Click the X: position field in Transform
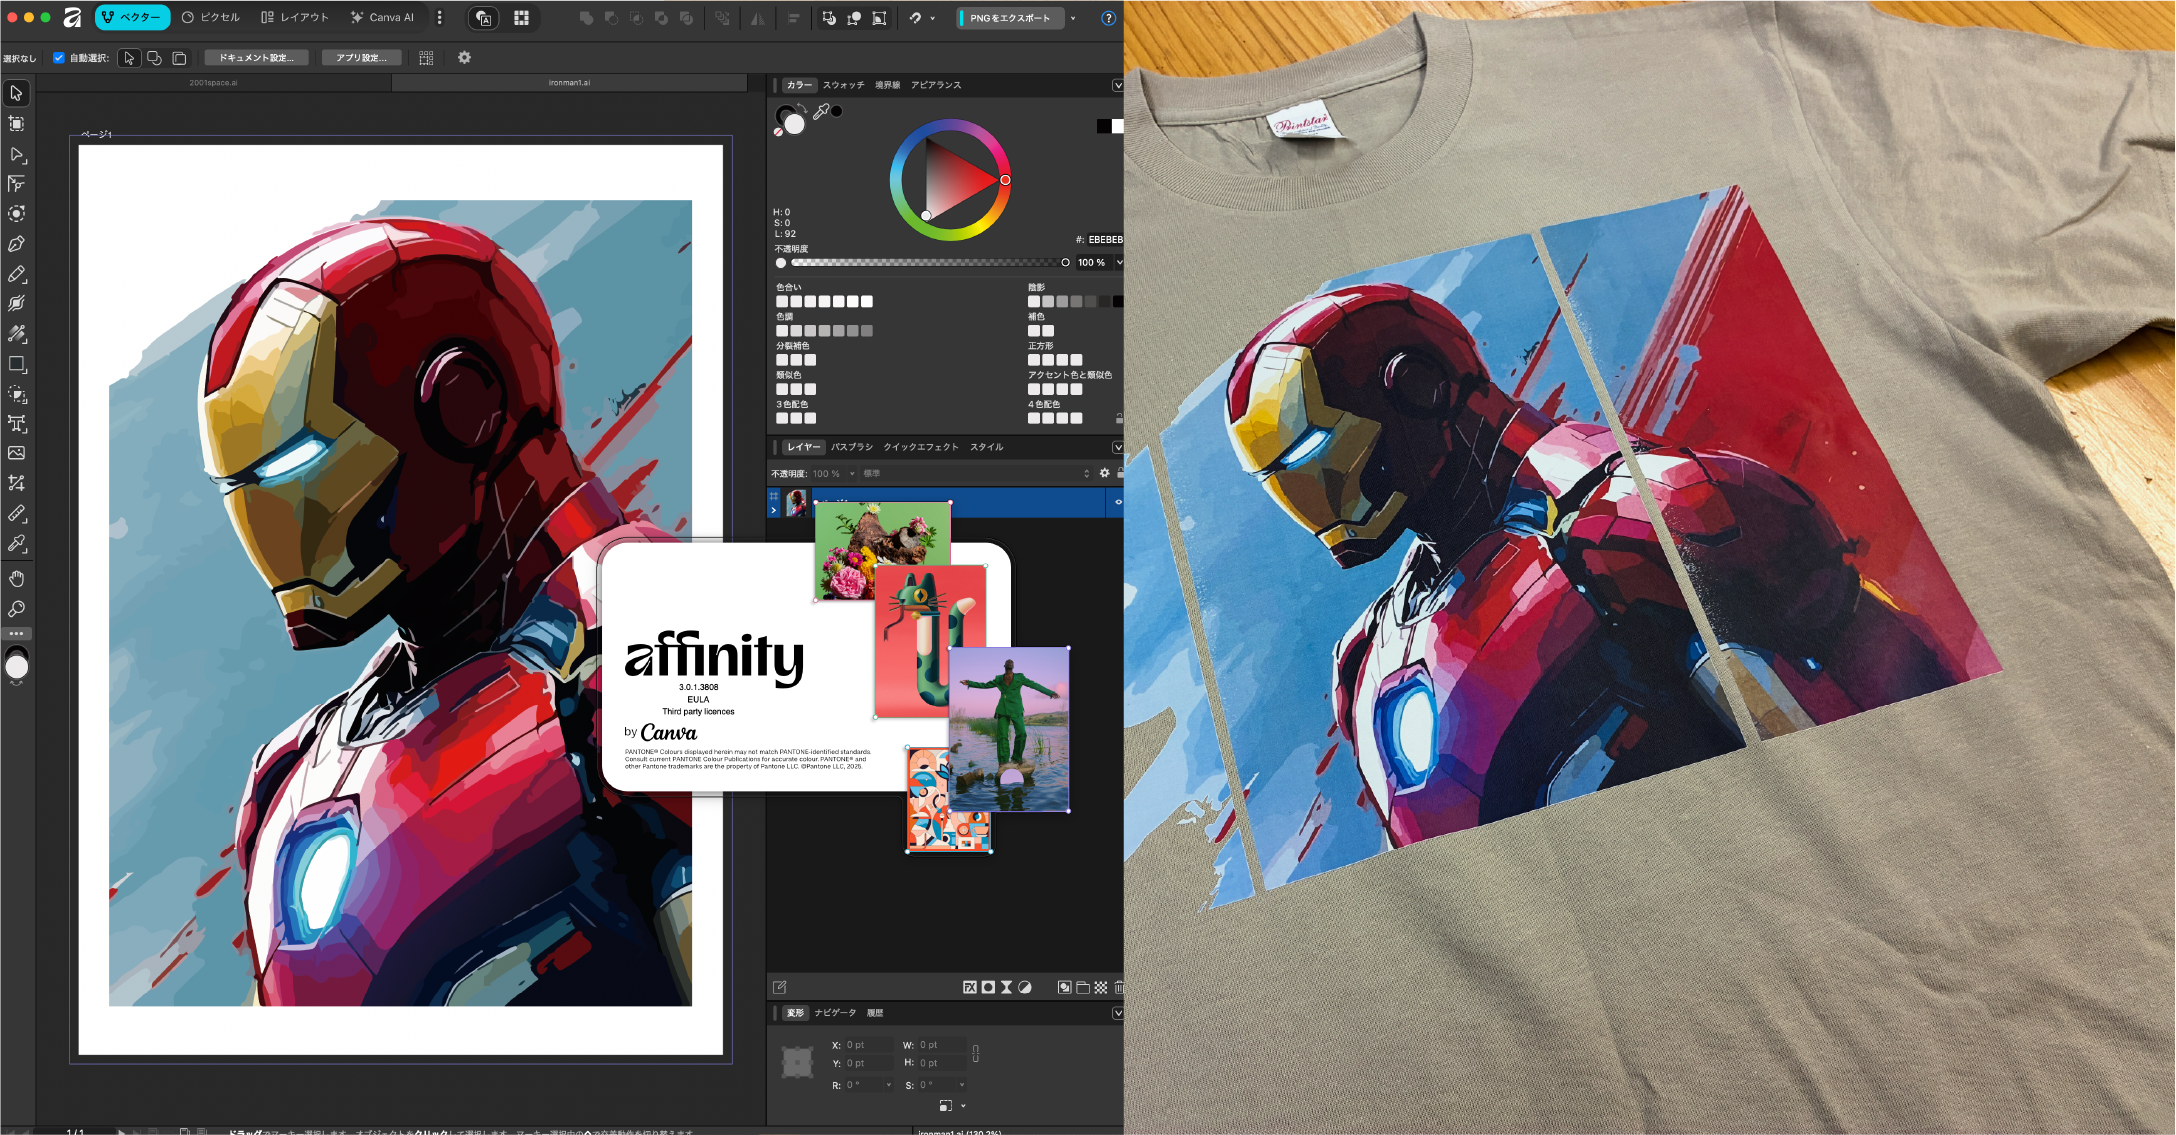Screen dimensions: 2176x1135 (x=869, y=1046)
